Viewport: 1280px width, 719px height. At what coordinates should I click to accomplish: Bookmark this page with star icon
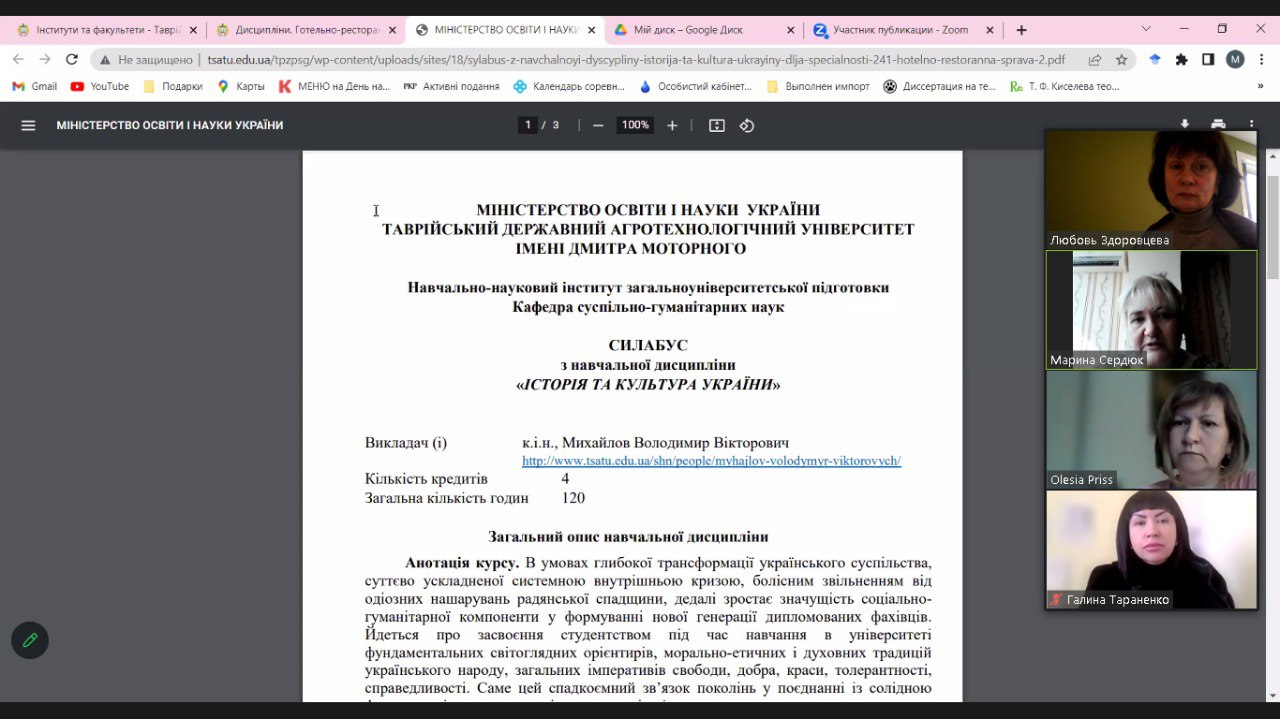coord(1122,59)
